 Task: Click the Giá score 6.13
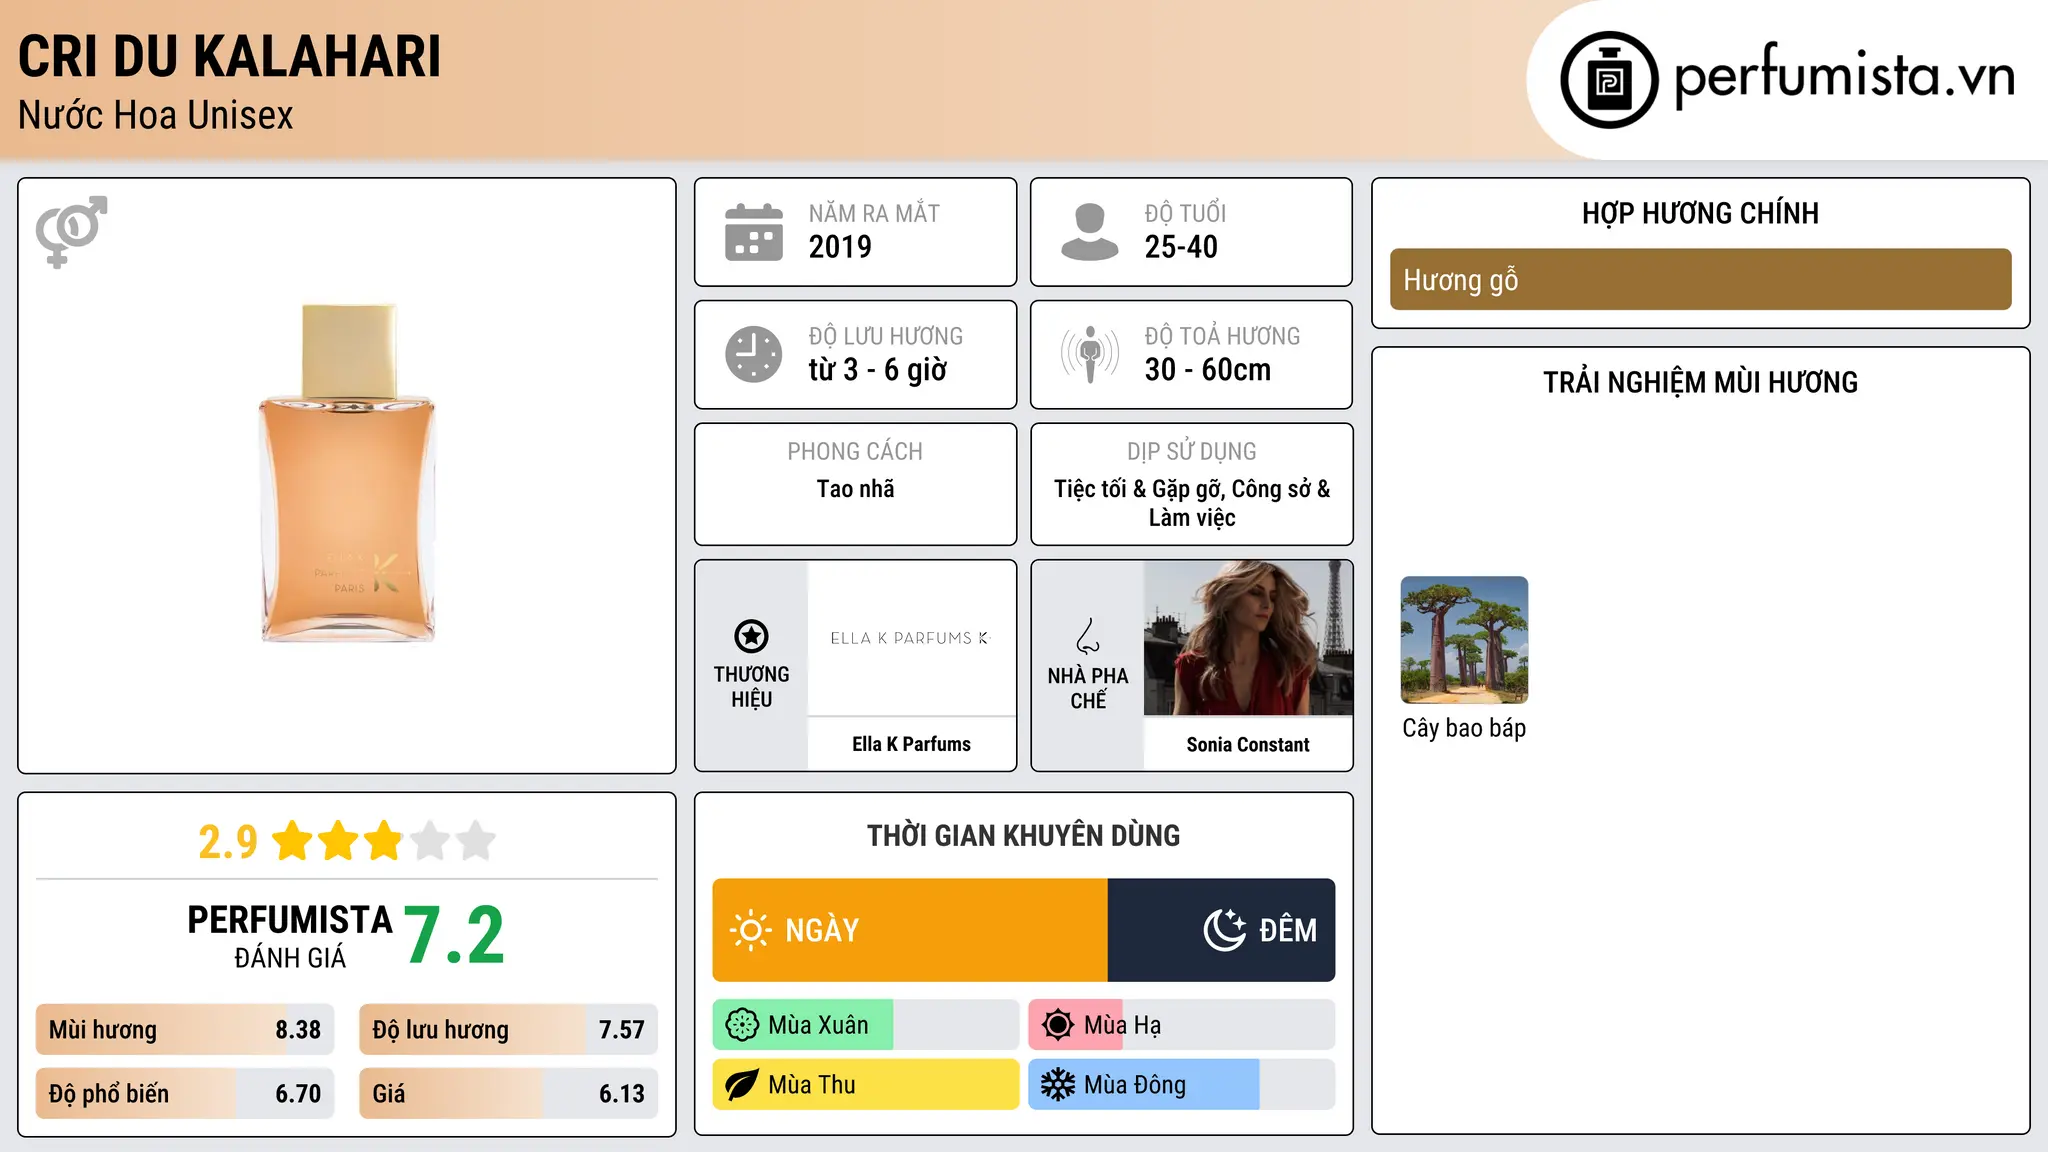(622, 1094)
